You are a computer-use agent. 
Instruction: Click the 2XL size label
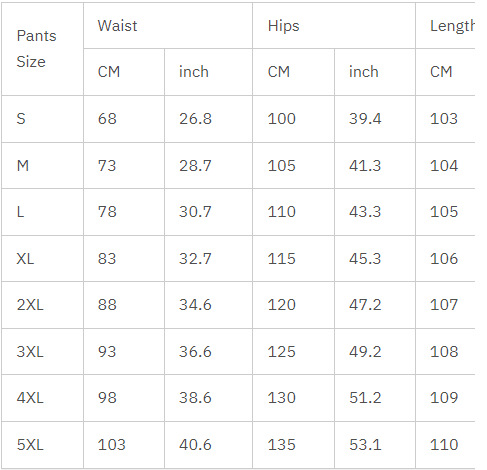pos(30,305)
